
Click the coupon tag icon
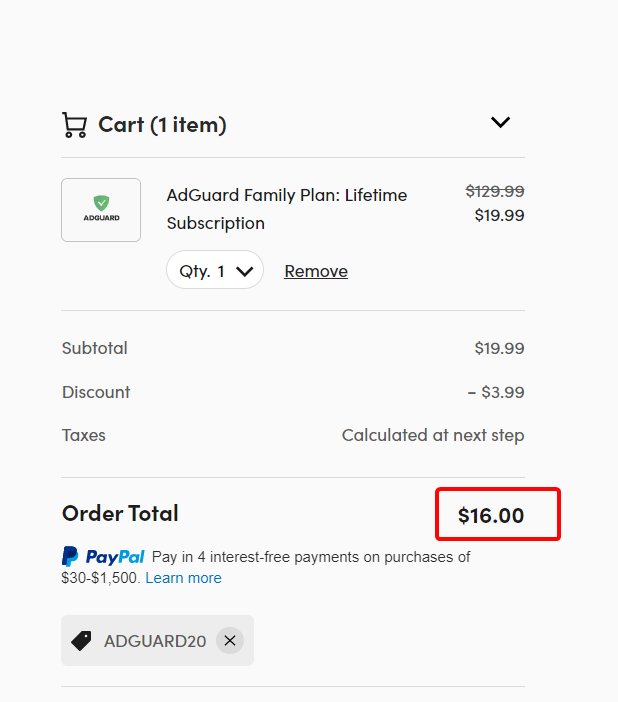pos(81,641)
